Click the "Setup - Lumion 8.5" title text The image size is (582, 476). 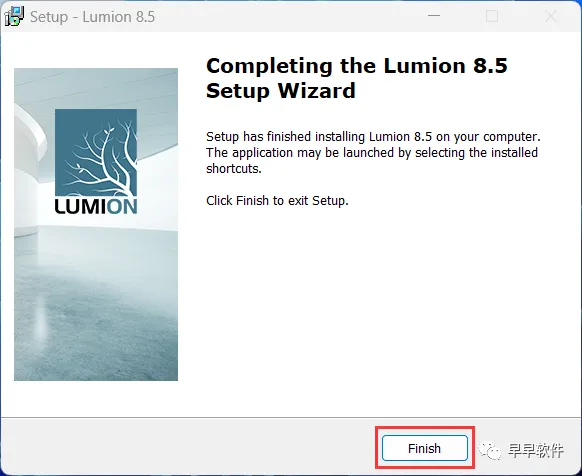point(92,17)
